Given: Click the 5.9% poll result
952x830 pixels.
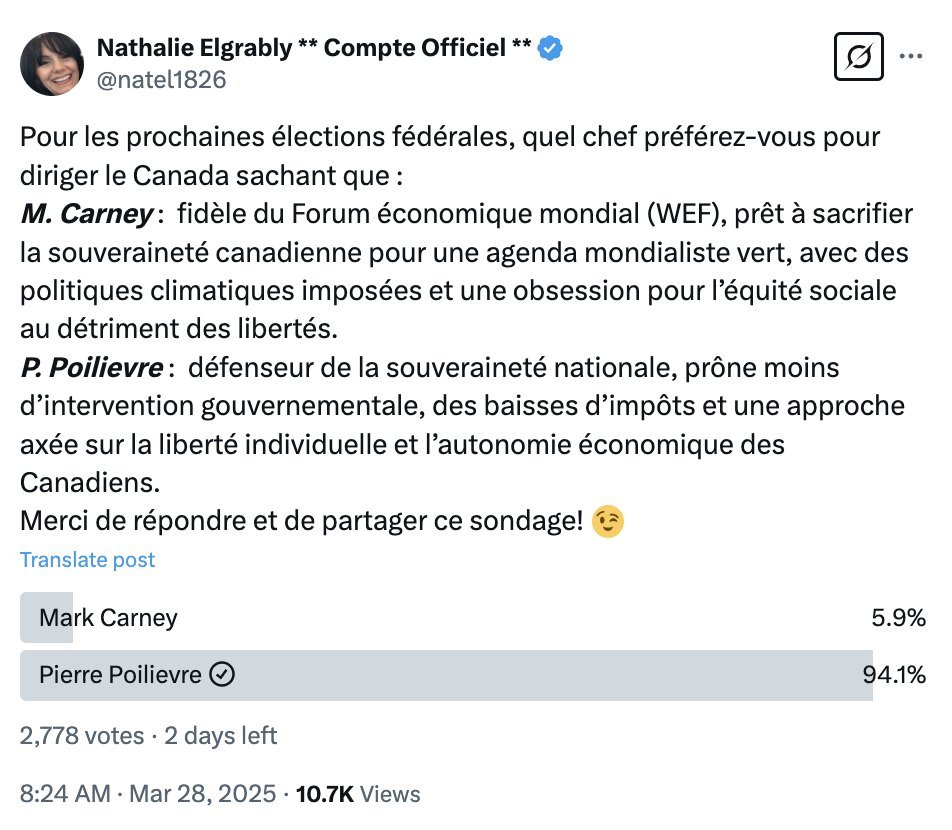Looking at the screenshot, I should pos(898,617).
